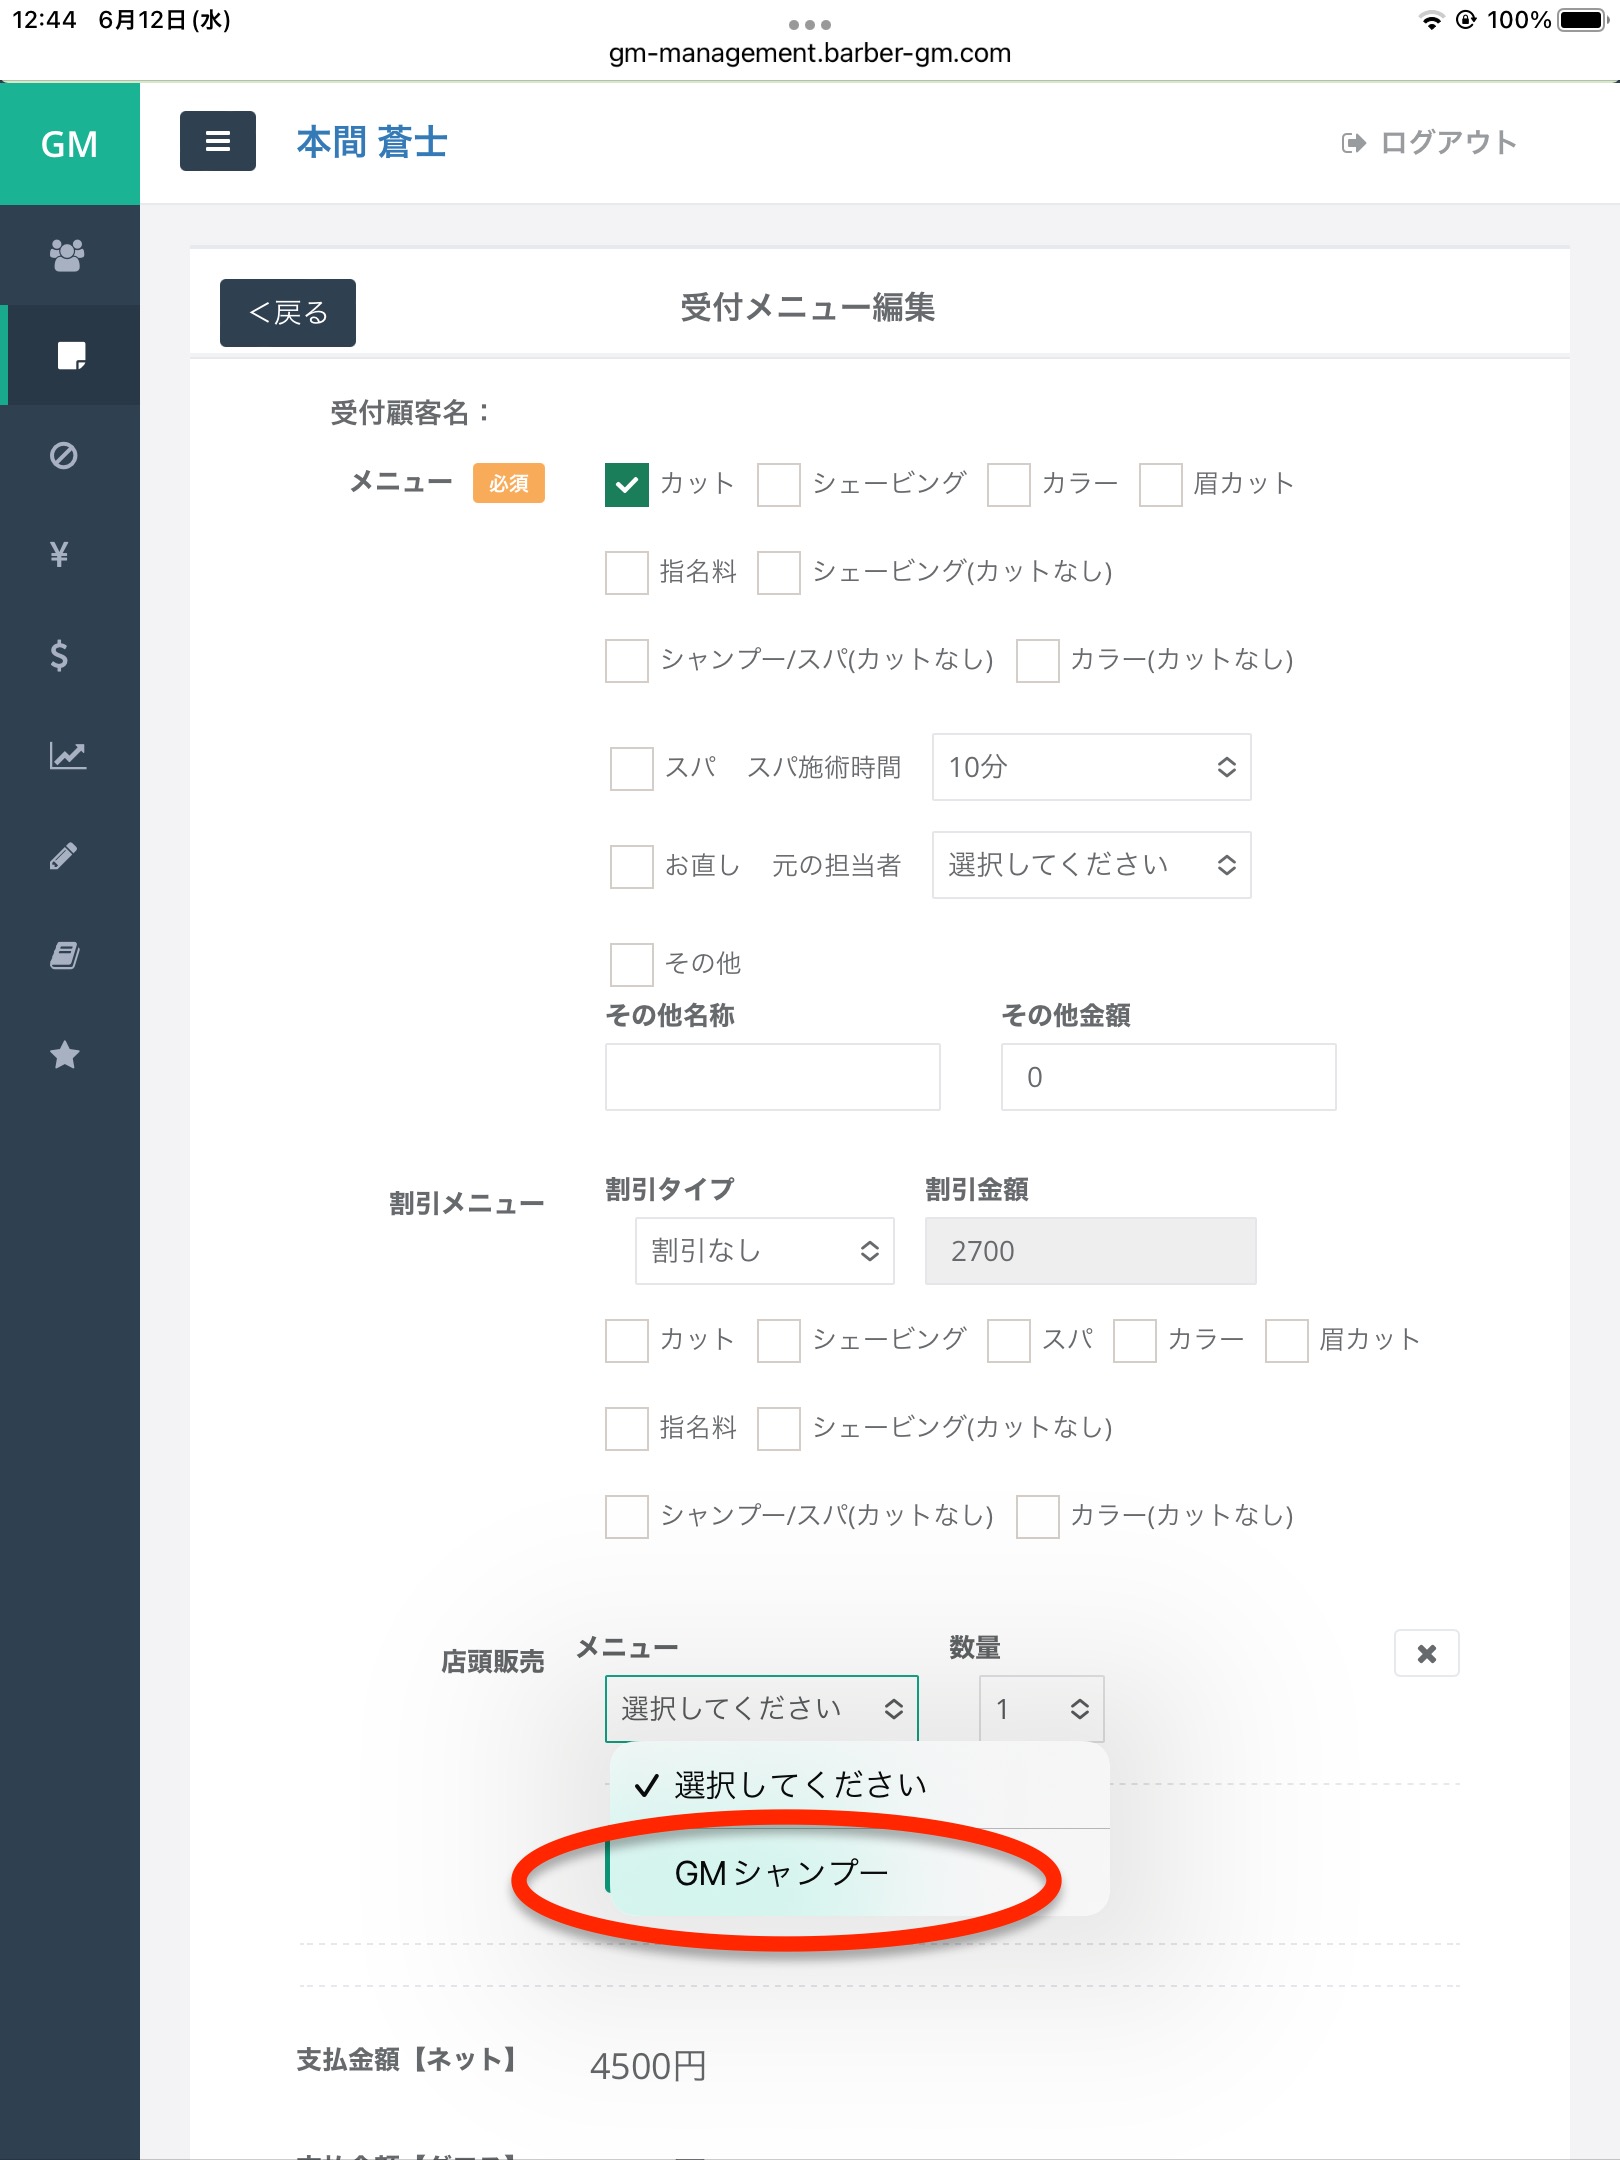This screenshot has width=1620, height=2160.
Task: Select 選択してください option in open list
Action: point(800,1785)
